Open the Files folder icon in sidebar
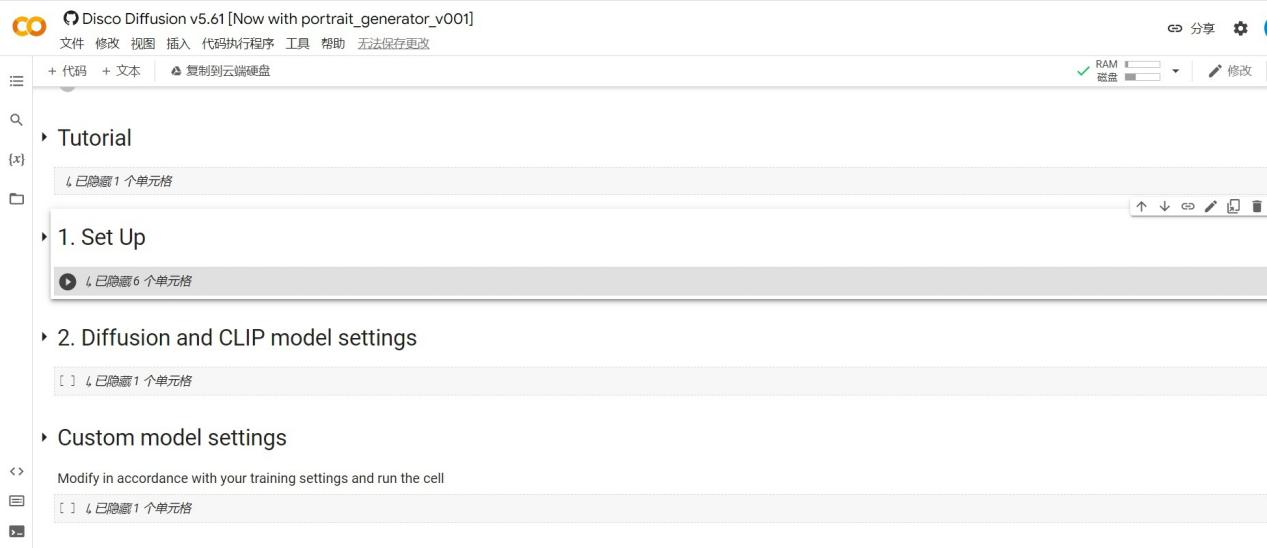The height and width of the screenshot is (548, 1267). click(x=16, y=199)
